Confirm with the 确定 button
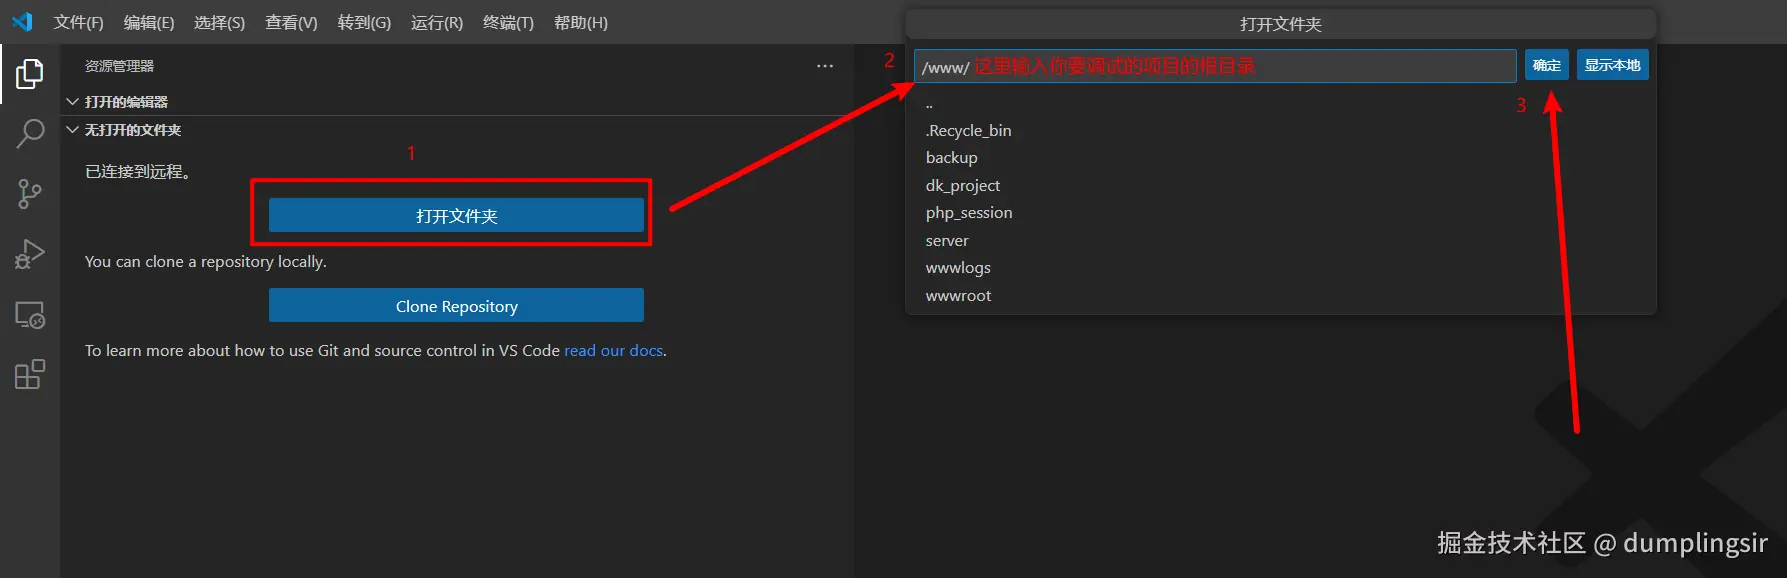Screen dimensions: 1787x578 tap(1546, 65)
